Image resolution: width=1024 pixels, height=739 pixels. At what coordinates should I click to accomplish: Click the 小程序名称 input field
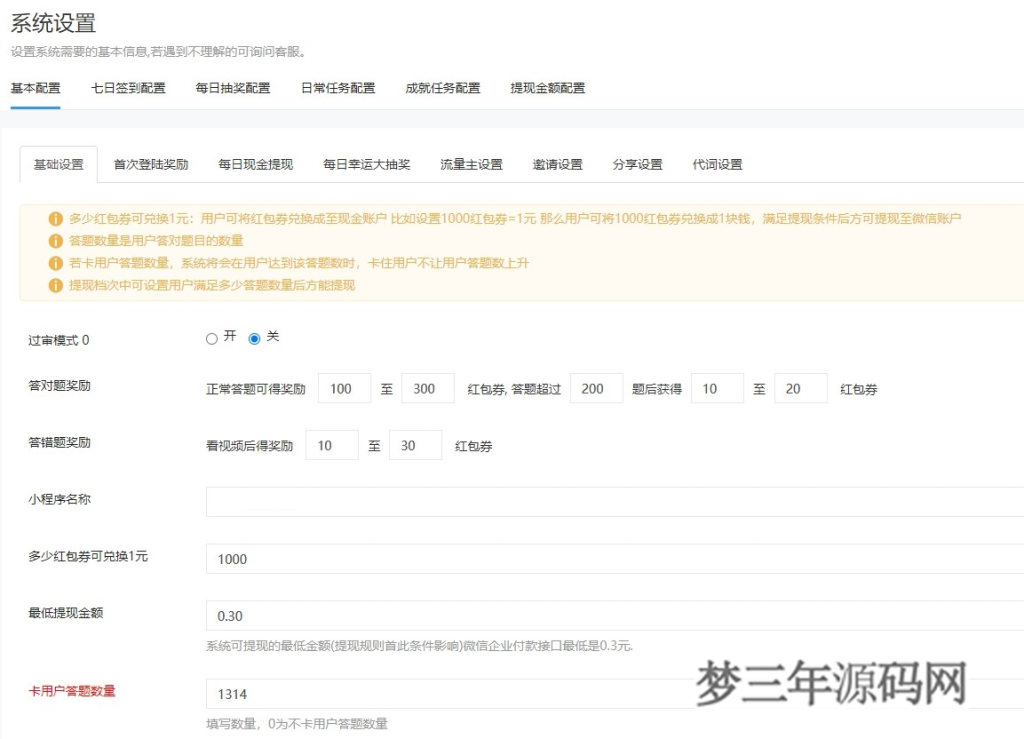(500, 501)
